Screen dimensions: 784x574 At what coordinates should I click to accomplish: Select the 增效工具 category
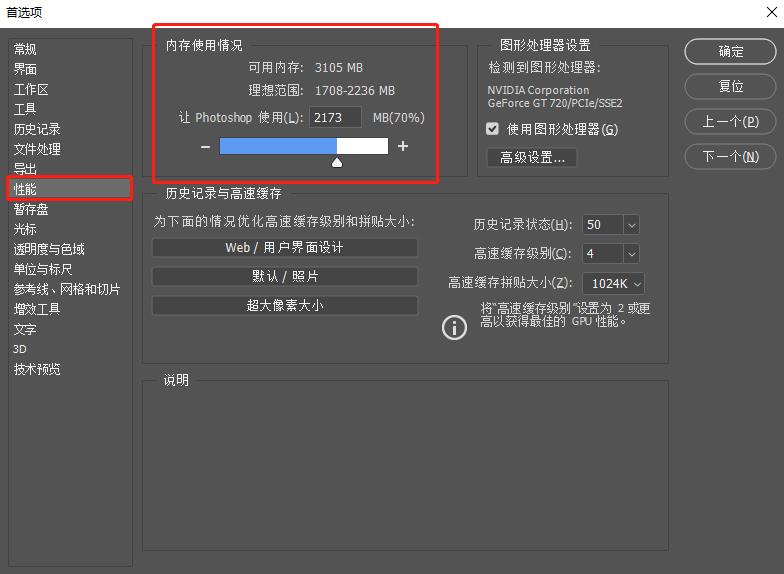pos(37,309)
